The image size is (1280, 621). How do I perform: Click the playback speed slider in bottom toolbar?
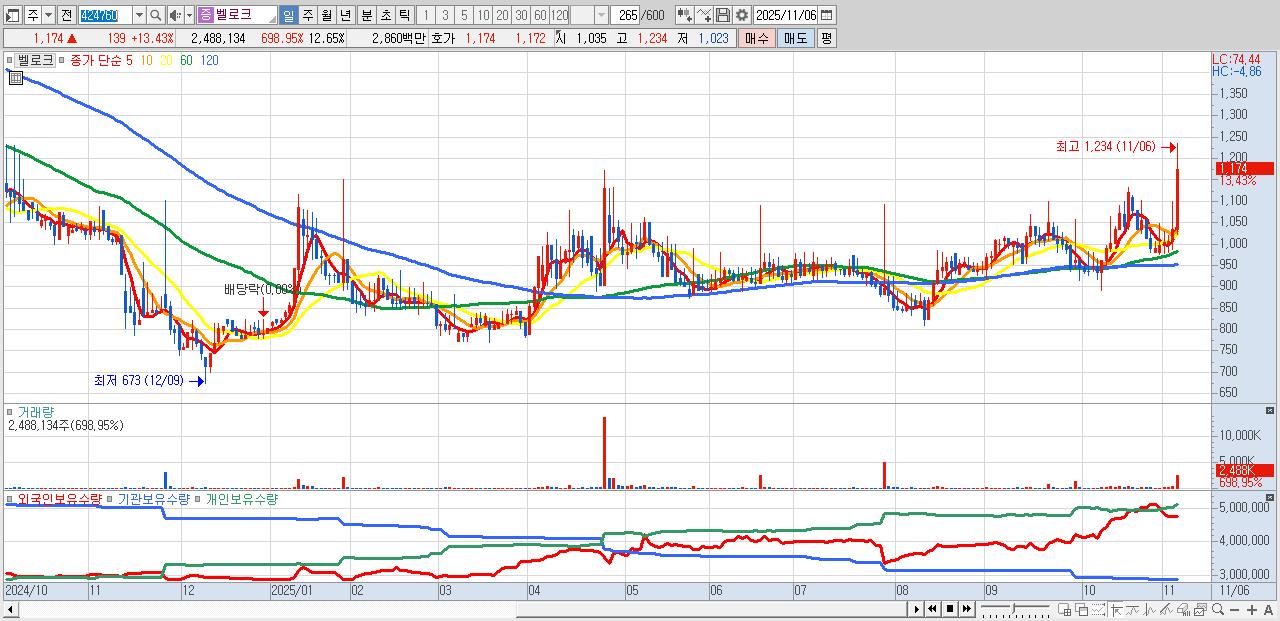(x=1016, y=609)
